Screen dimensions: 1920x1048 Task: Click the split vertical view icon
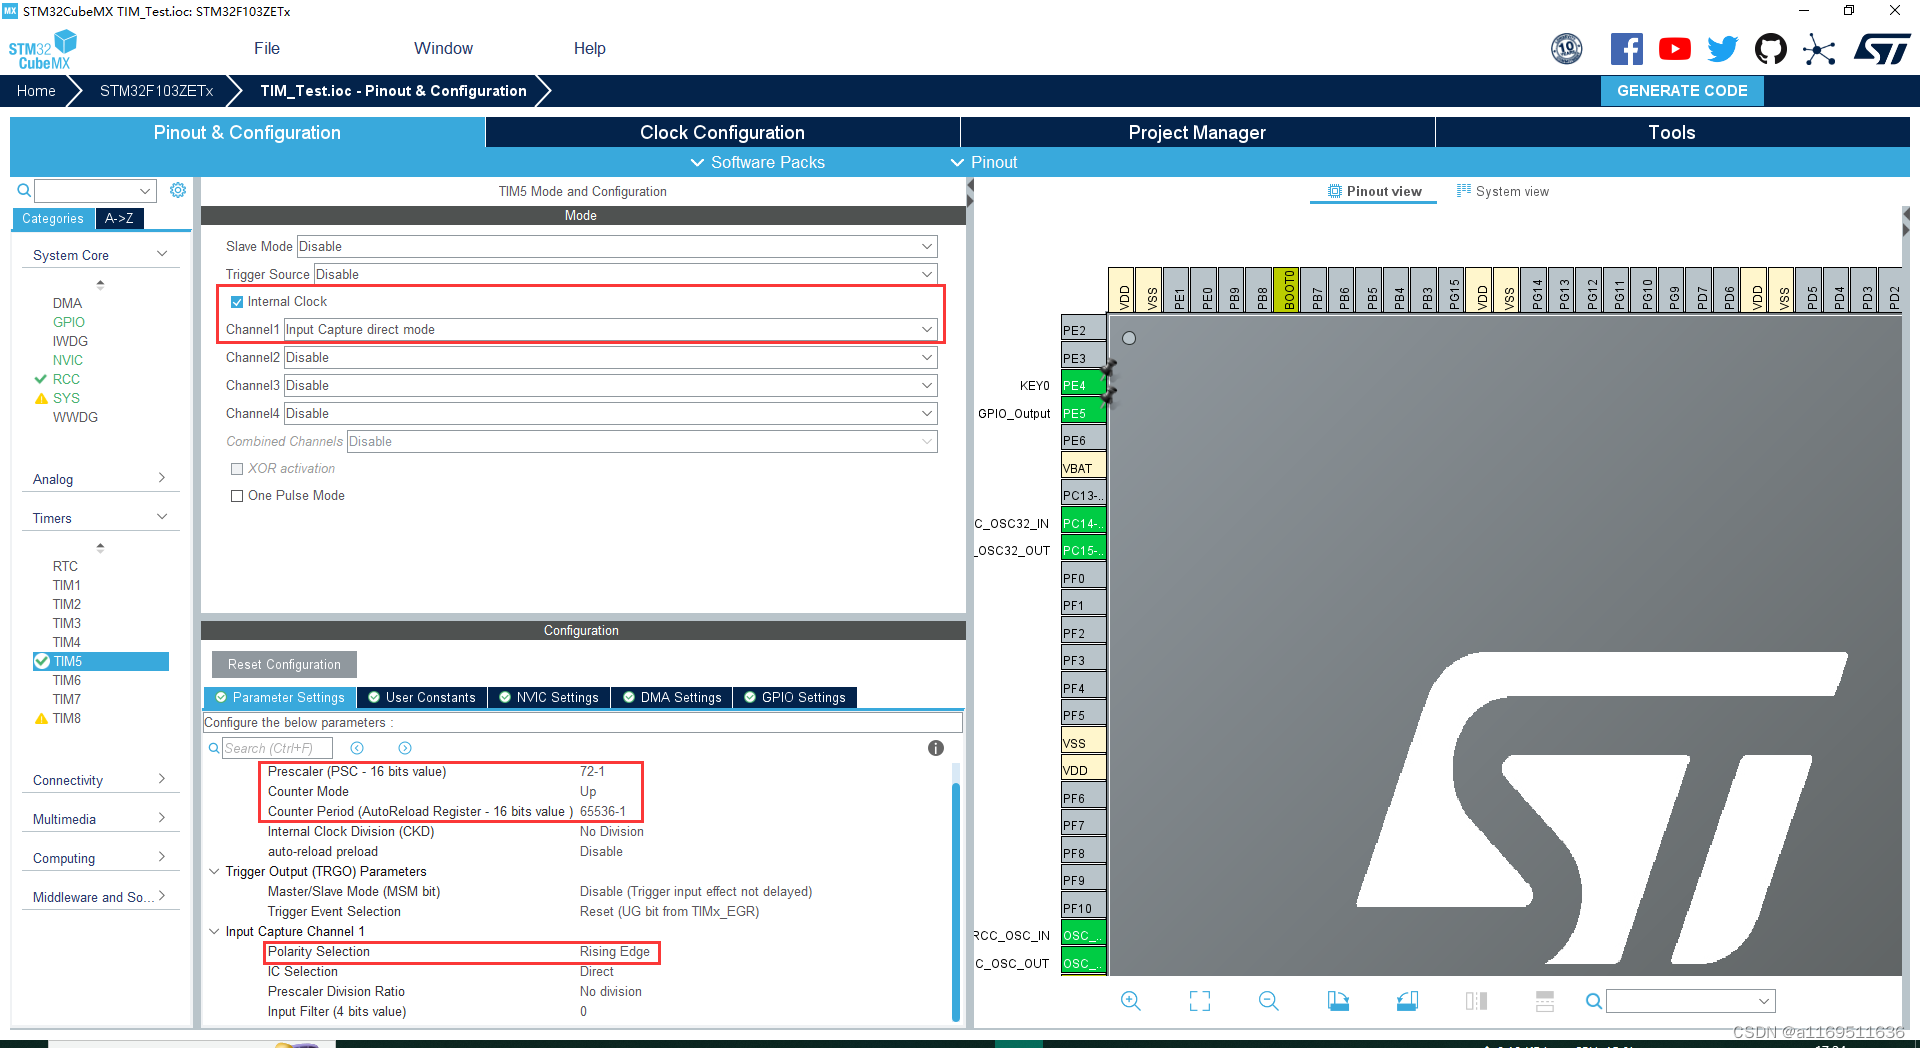click(1476, 1001)
